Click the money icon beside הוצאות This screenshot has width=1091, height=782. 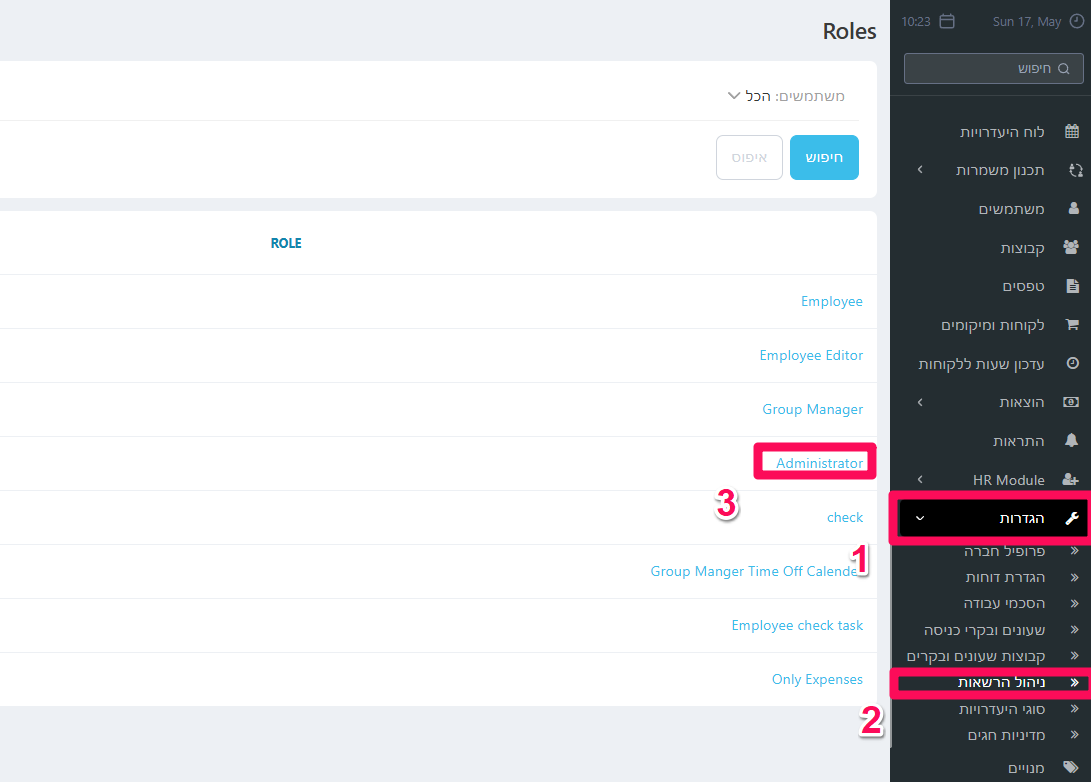pos(1072,402)
